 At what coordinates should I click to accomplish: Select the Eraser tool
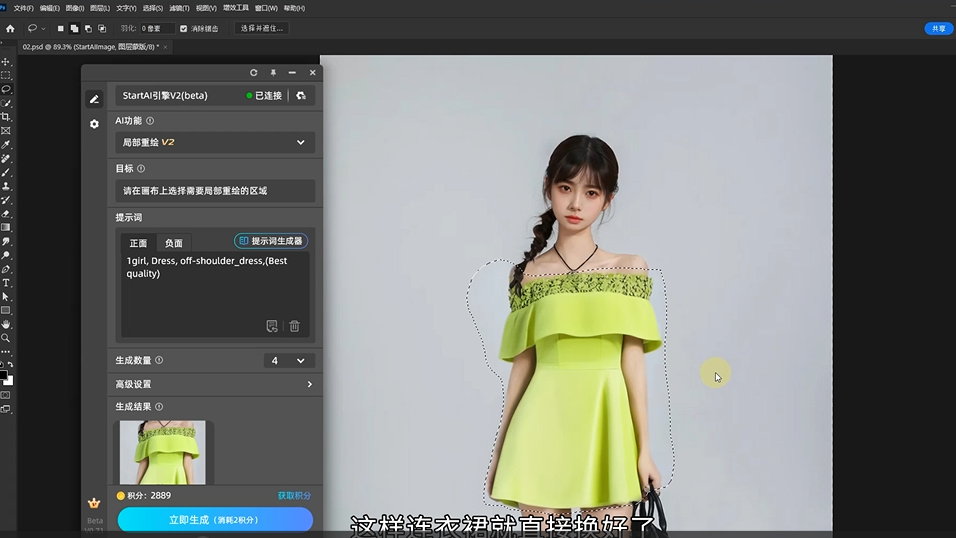click(5, 214)
